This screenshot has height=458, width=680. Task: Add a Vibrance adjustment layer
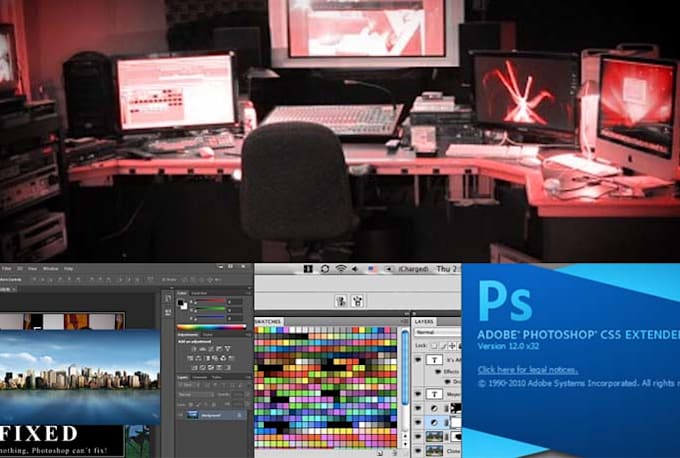click(228, 349)
